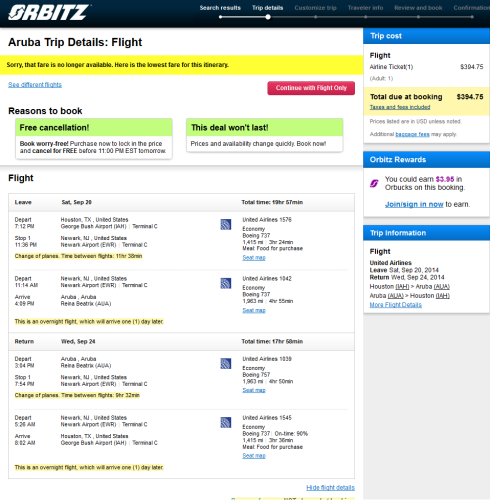This screenshot has height=500, width=490.
Task: Click the $3.95 Orbucks amount
Action: click(445, 179)
